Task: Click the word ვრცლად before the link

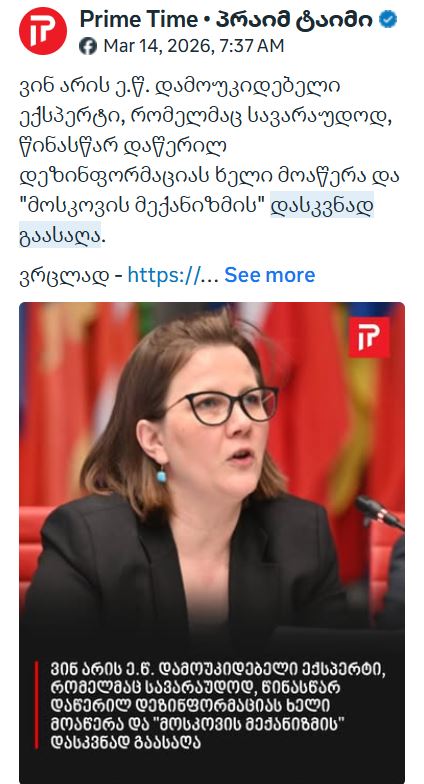Action: pos(64,276)
